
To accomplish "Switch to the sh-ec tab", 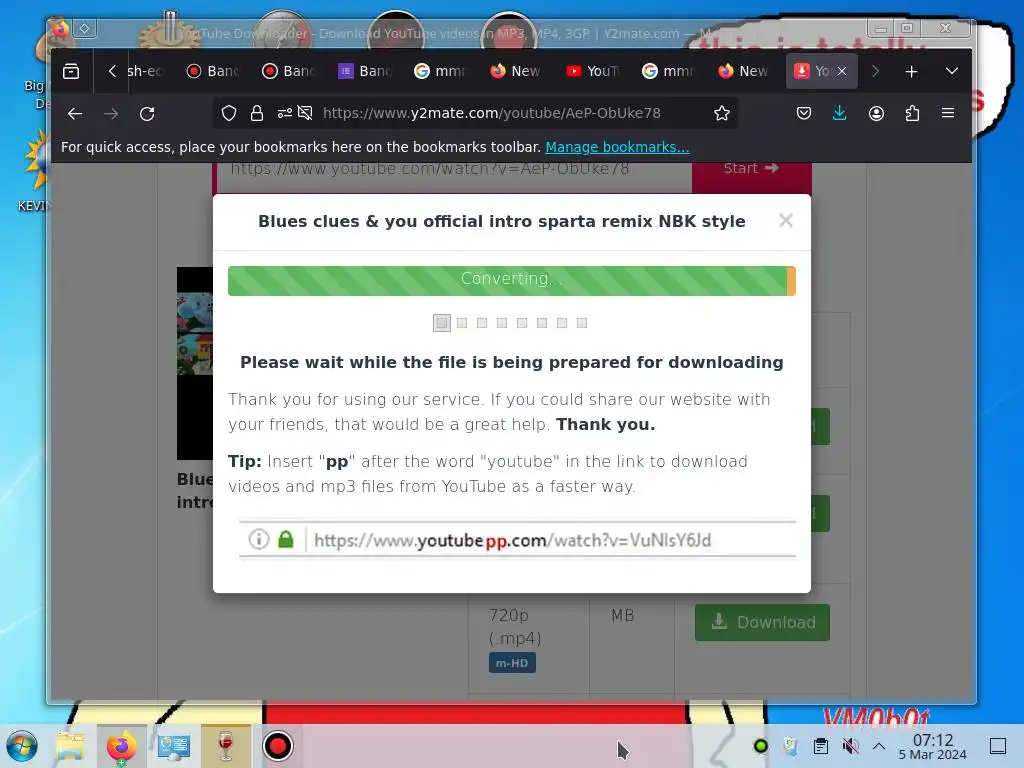I will coord(145,71).
